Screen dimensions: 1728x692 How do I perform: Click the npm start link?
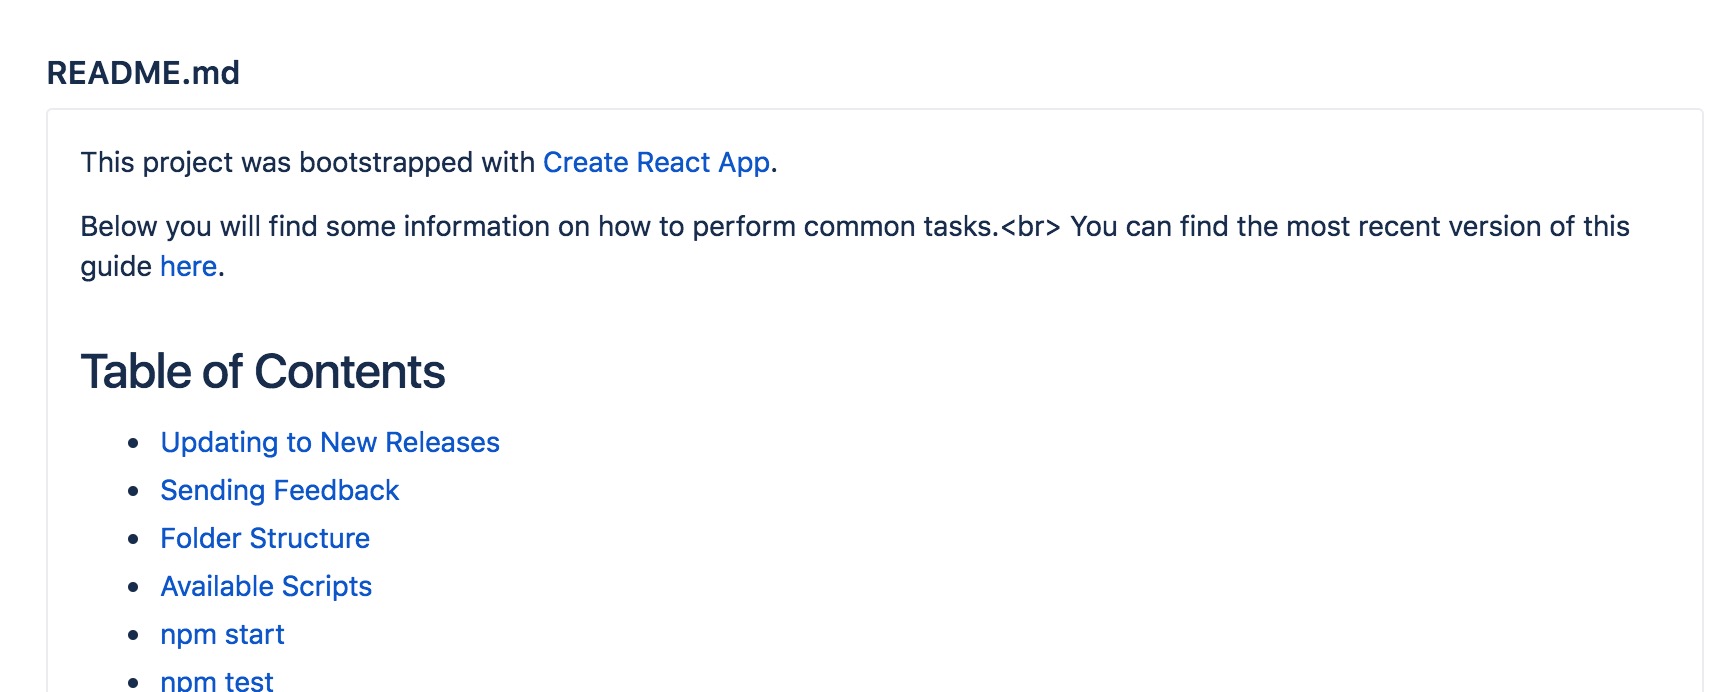coord(222,635)
